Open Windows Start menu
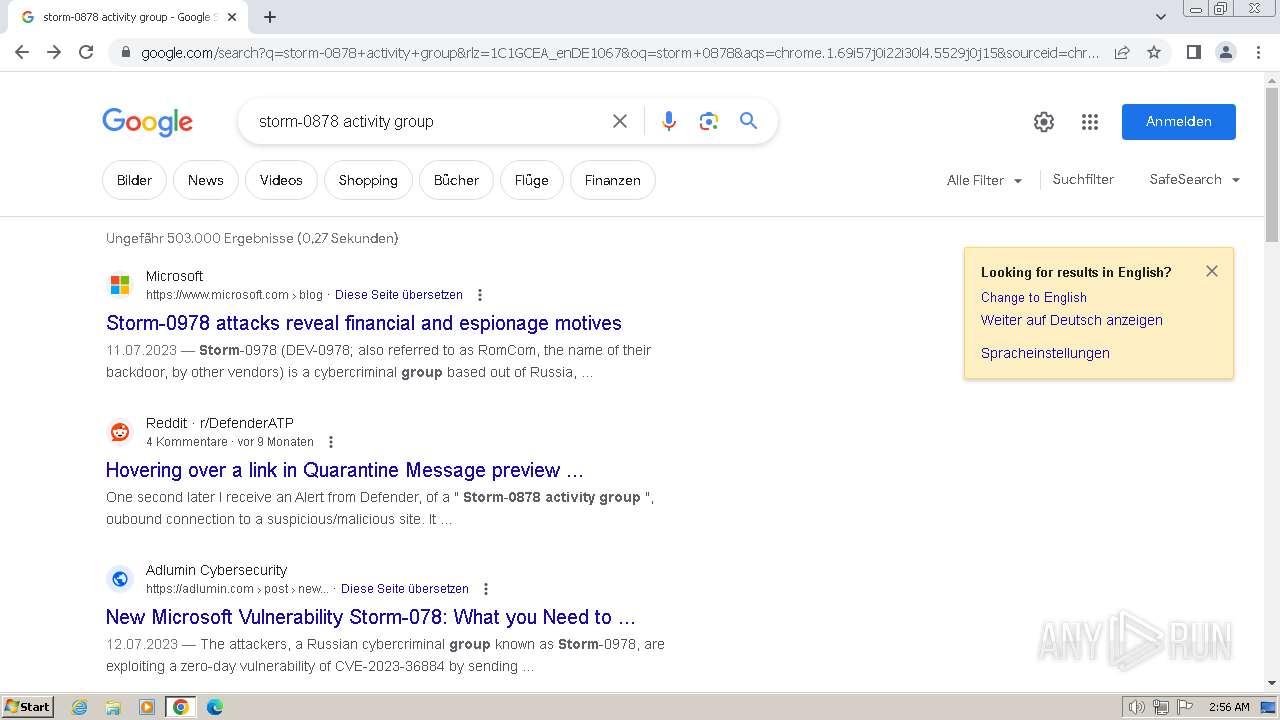This screenshot has height=720, width=1280. point(28,706)
